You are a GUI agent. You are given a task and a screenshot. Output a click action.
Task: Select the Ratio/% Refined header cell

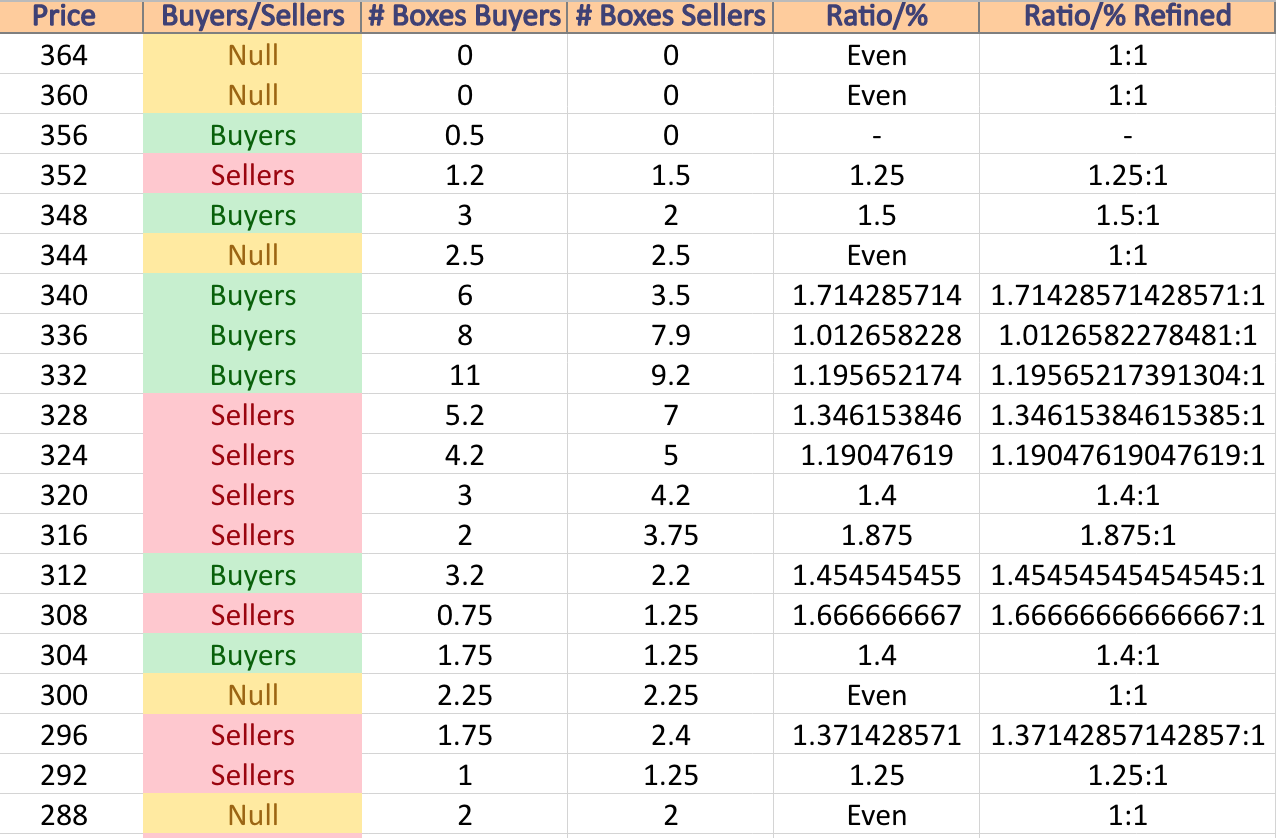[x=1128, y=16]
